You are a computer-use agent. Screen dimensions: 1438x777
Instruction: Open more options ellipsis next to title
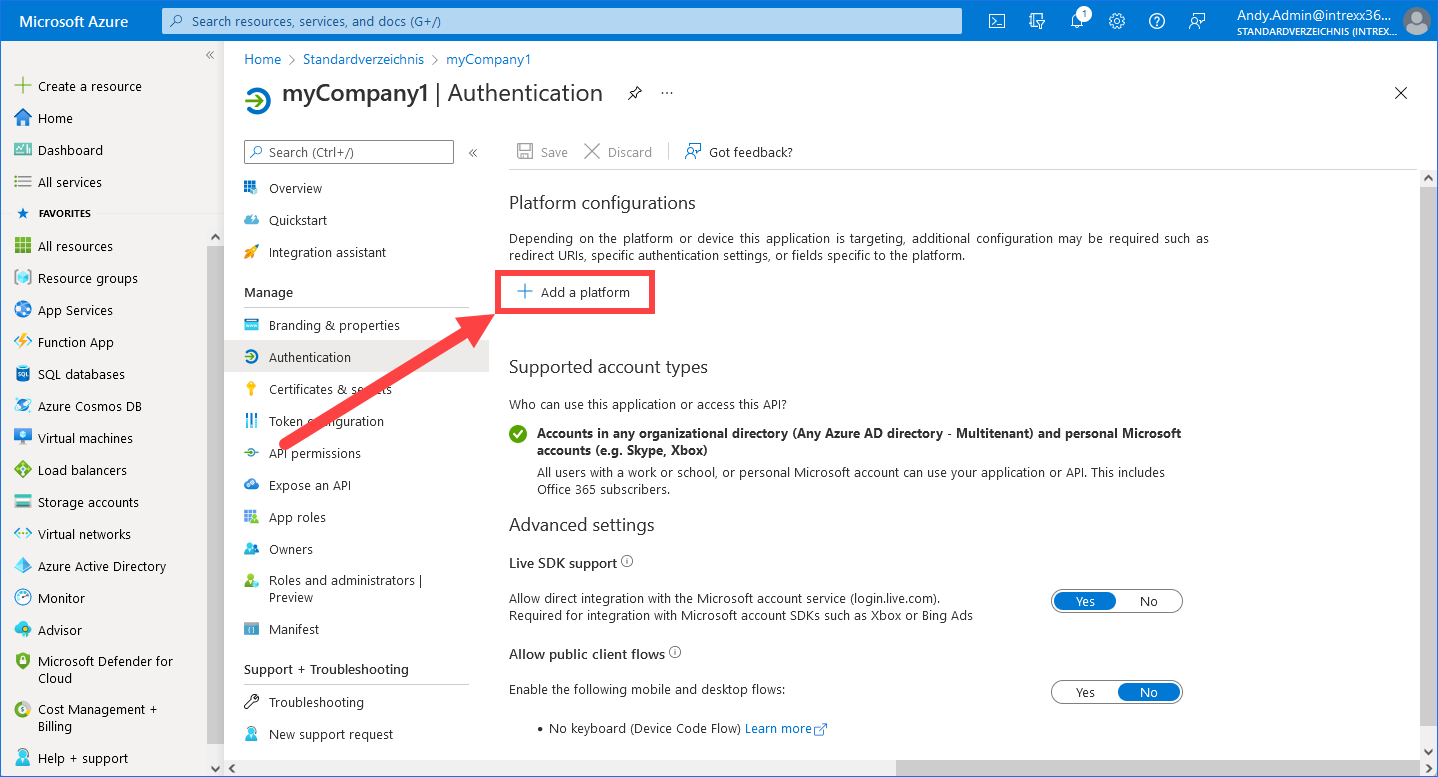coord(667,93)
